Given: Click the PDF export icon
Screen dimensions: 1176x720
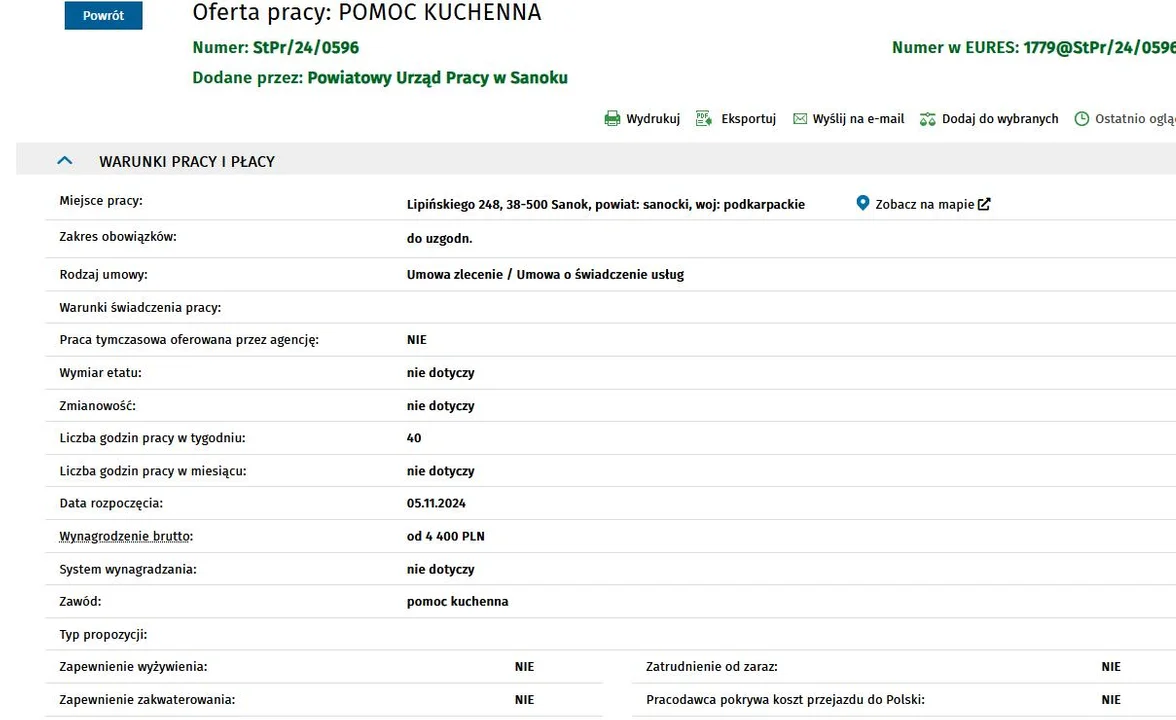Looking at the screenshot, I should (703, 119).
